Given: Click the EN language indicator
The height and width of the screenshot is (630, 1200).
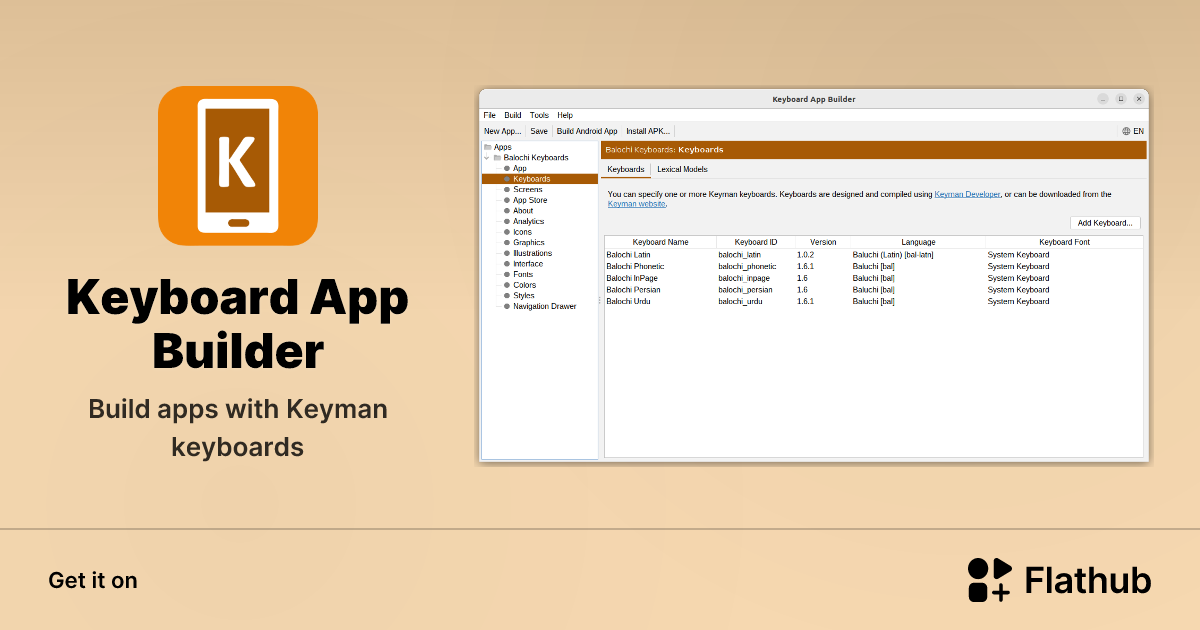Looking at the screenshot, I should (x=1131, y=130).
